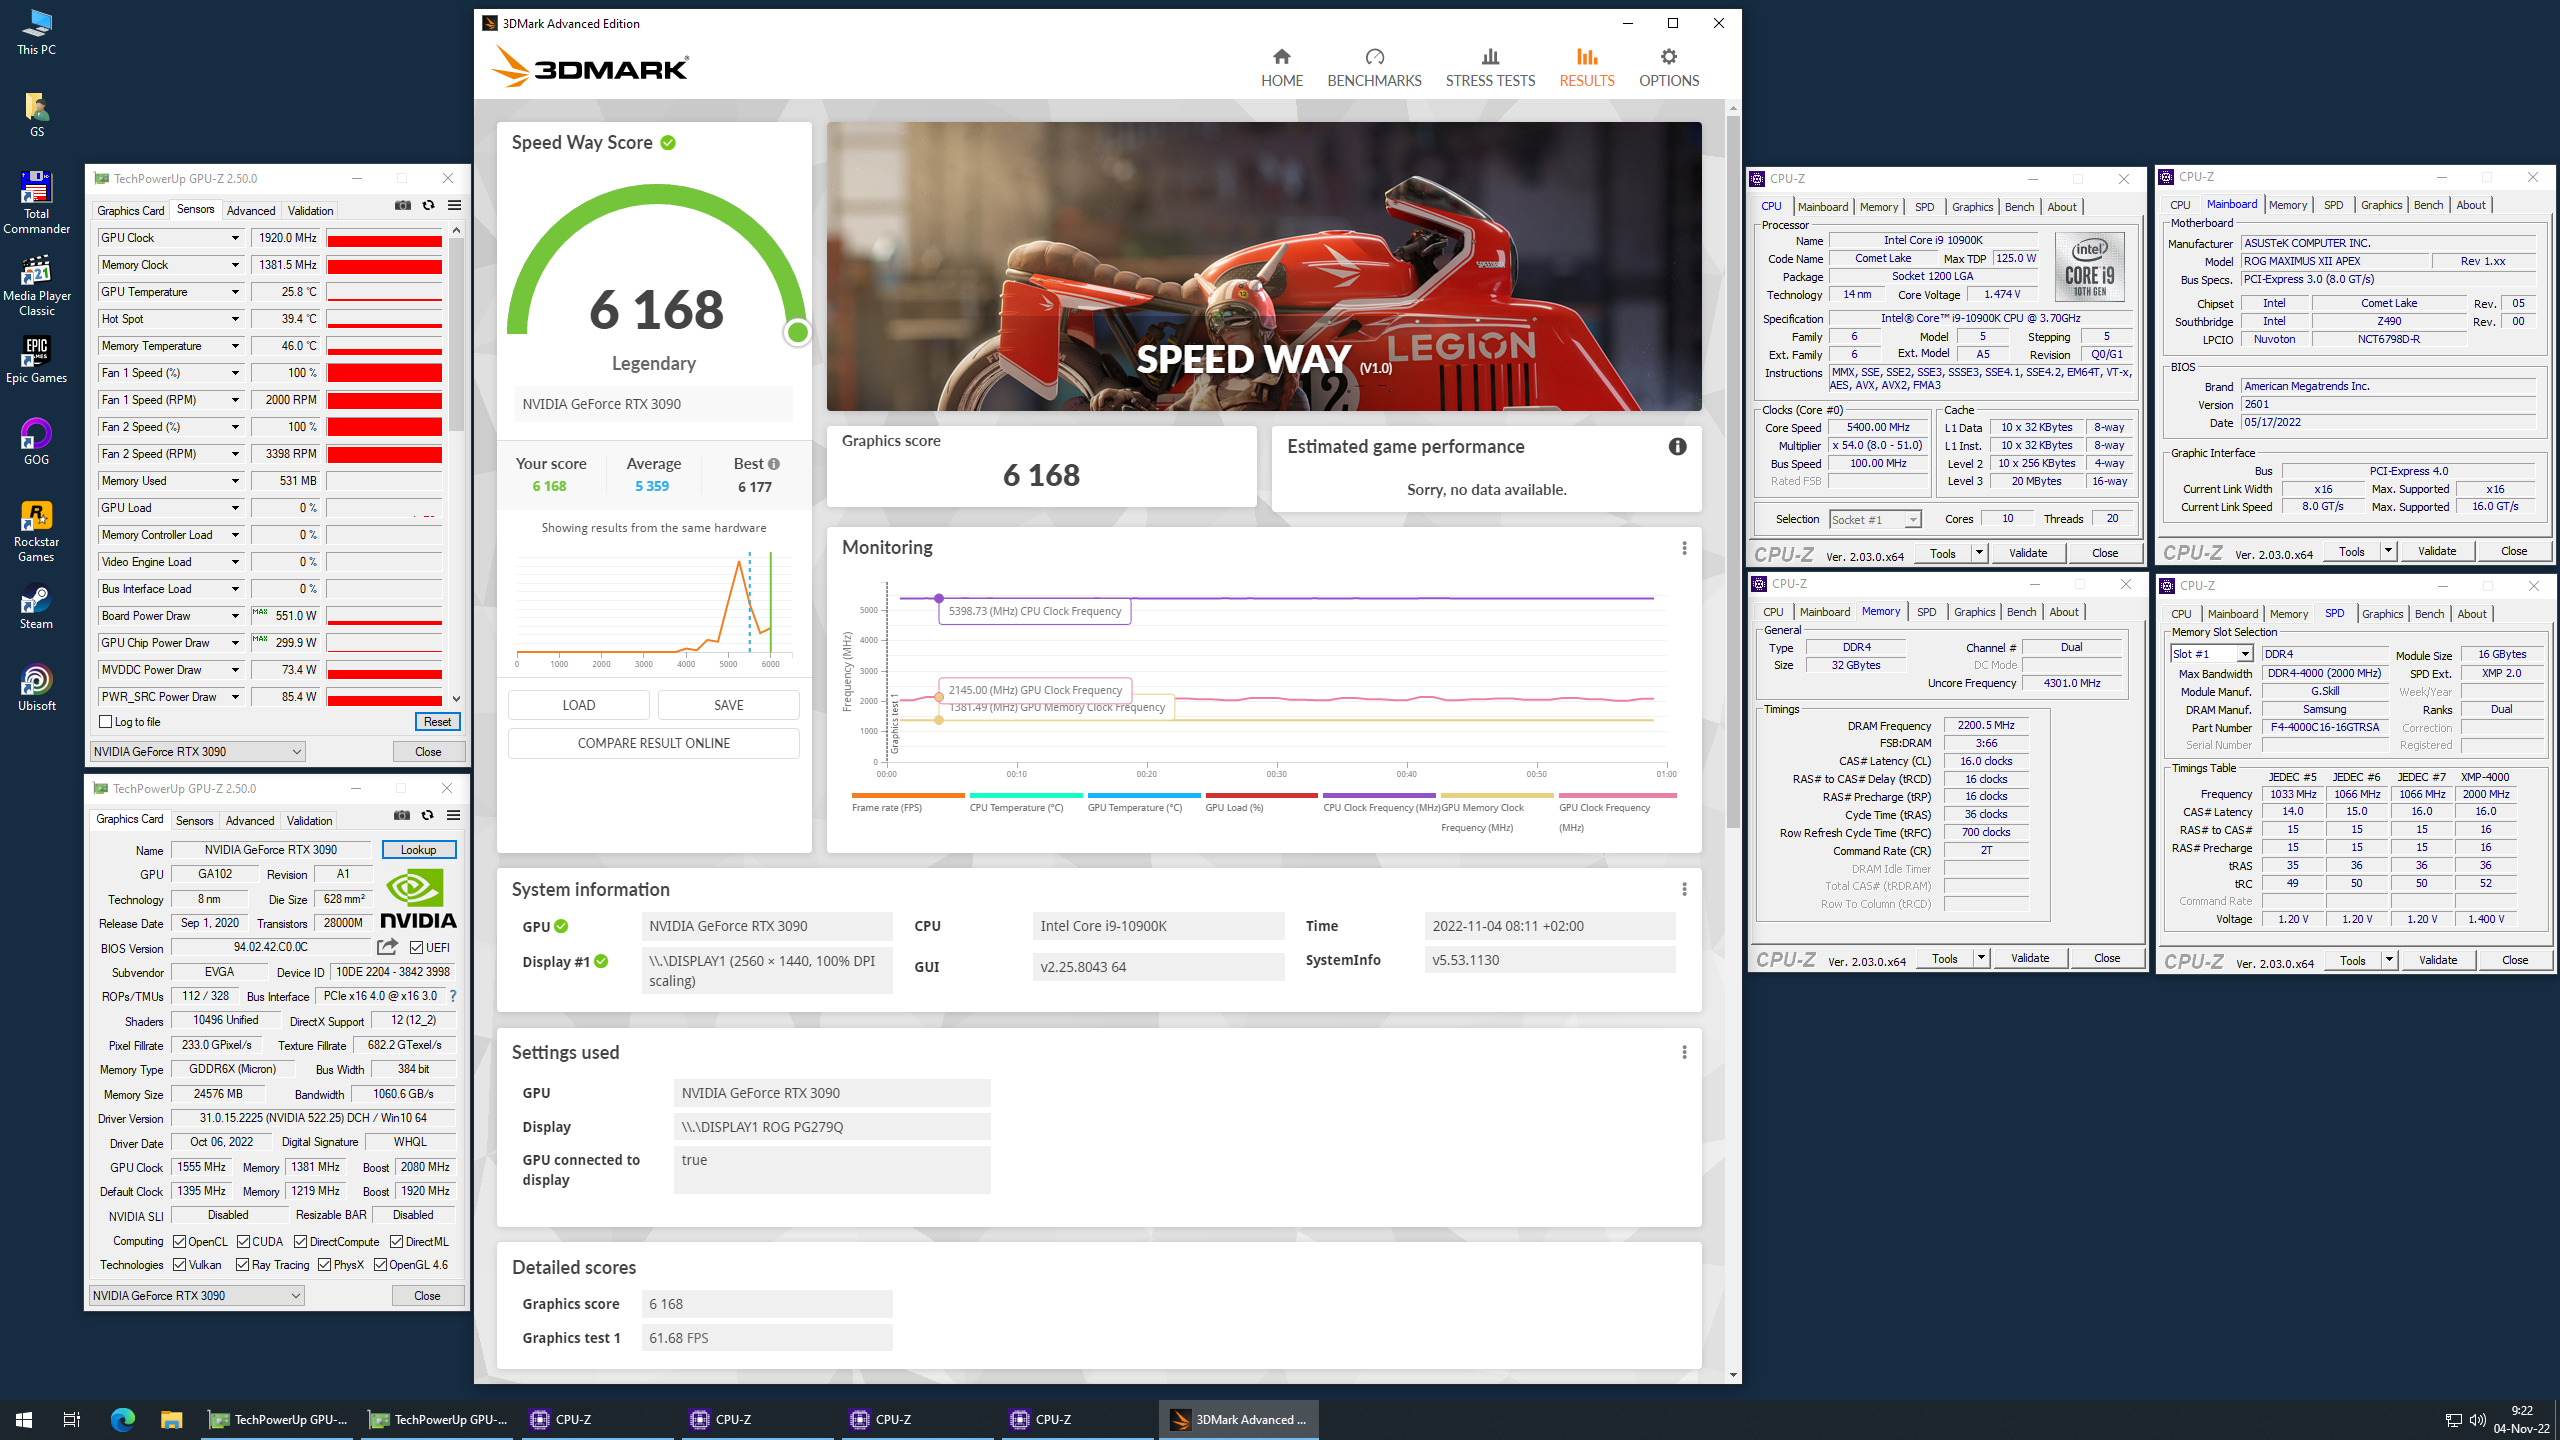The height and width of the screenshot is (1440, 2560).
Task: Open Epic Games desktop icon
Action: click(36, 360)
